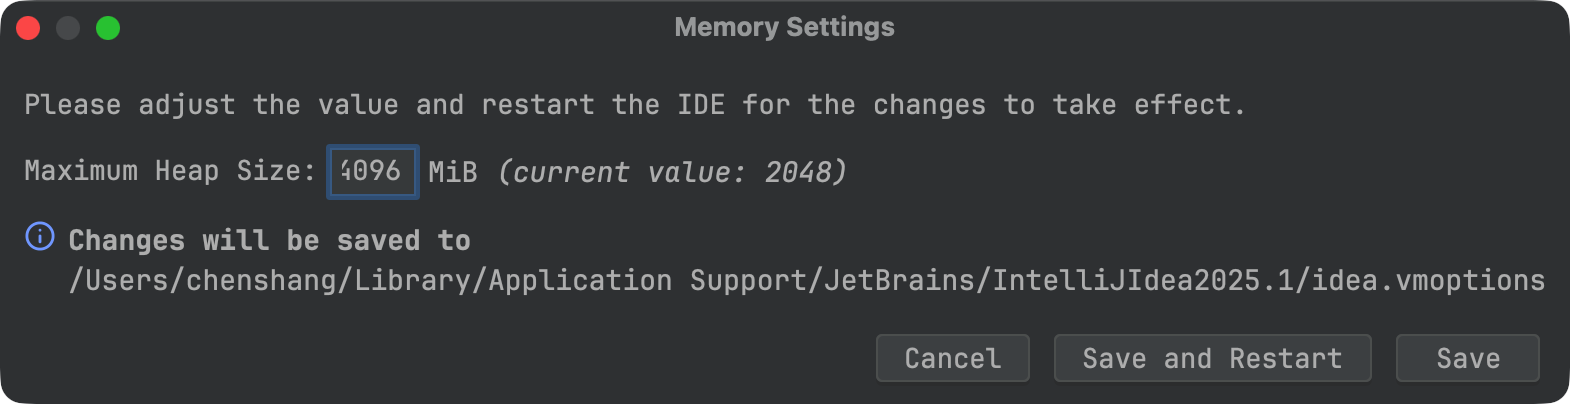This screenshot has height=404, width=1570.
Task: Click the 'Changes will be saved to' heading
Action: click(269, 241)
